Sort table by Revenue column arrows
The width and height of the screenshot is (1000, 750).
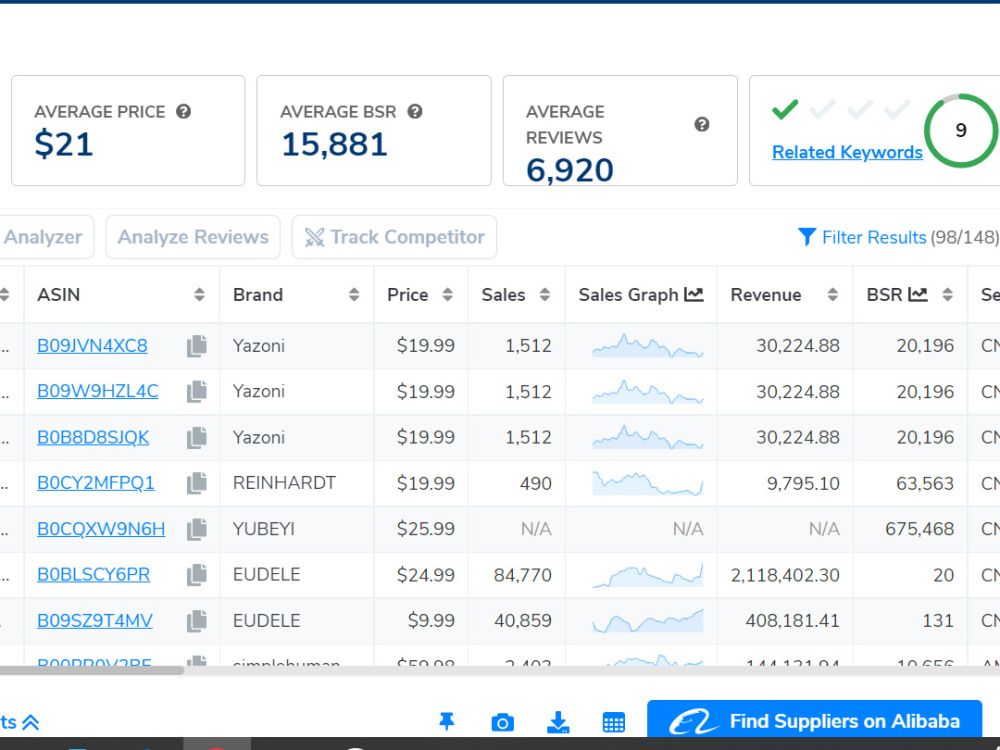(832, 295)
